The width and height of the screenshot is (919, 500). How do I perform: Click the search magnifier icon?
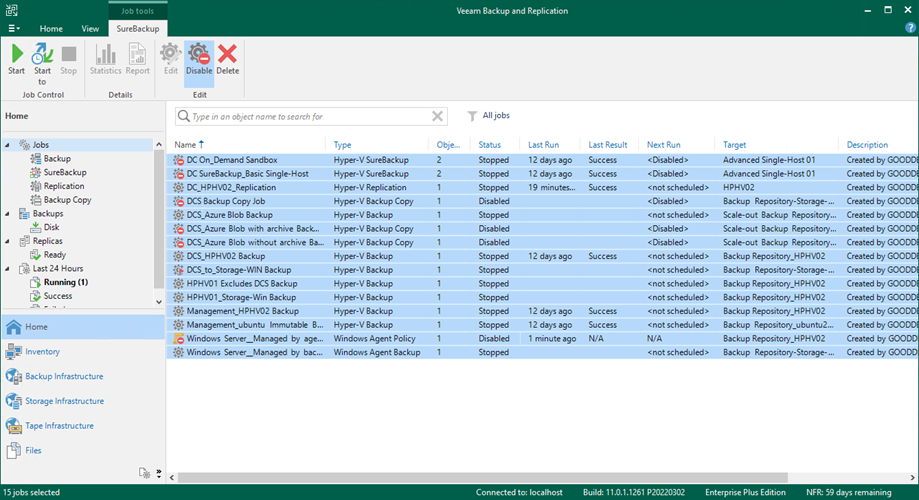point(184,116)
